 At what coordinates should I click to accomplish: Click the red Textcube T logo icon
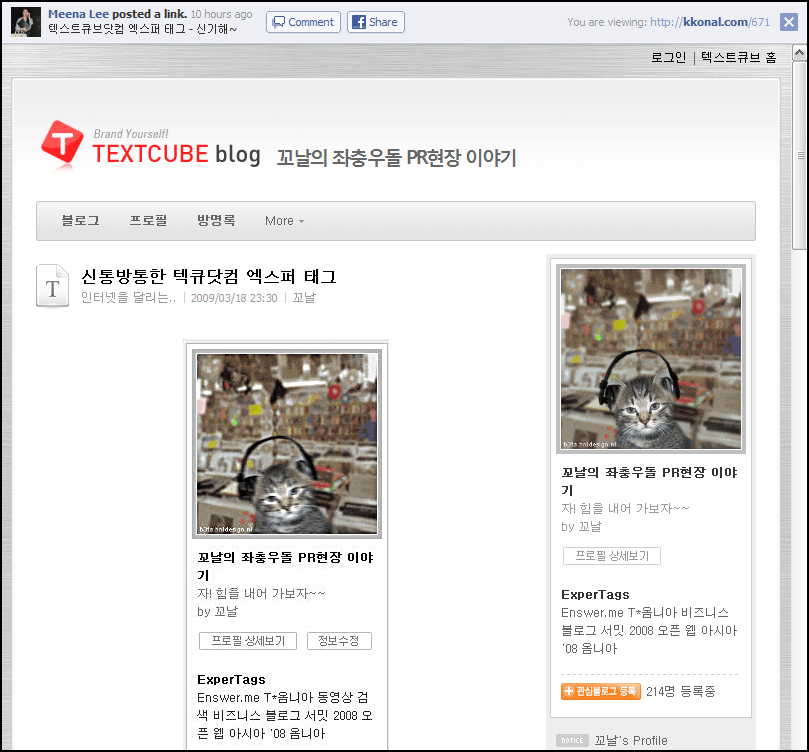coord(62,143)
